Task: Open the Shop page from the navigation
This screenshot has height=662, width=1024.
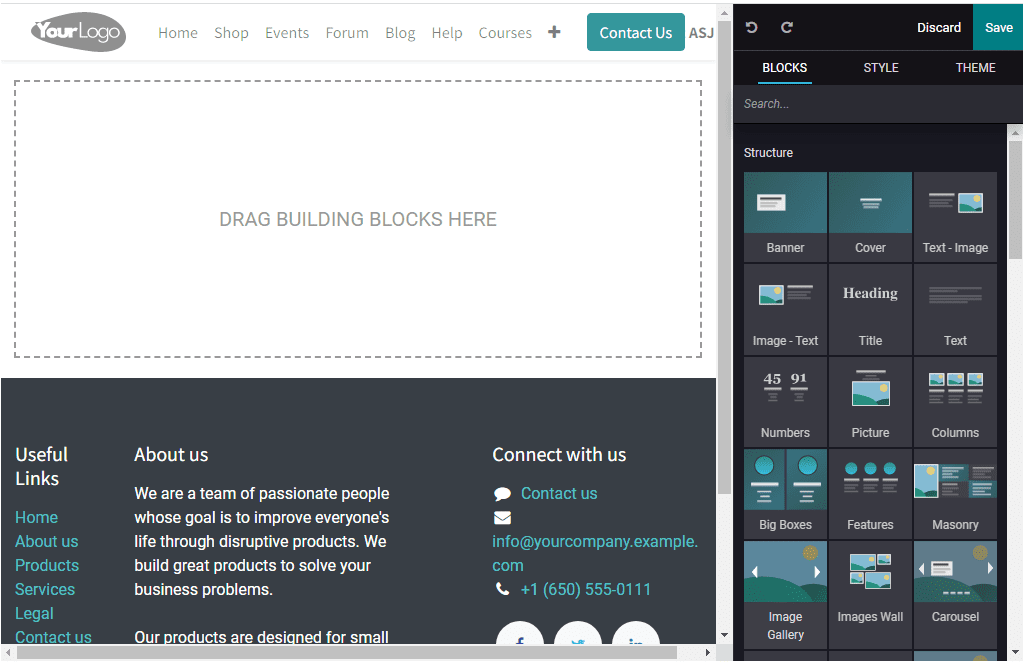Action: pos(231,32)
